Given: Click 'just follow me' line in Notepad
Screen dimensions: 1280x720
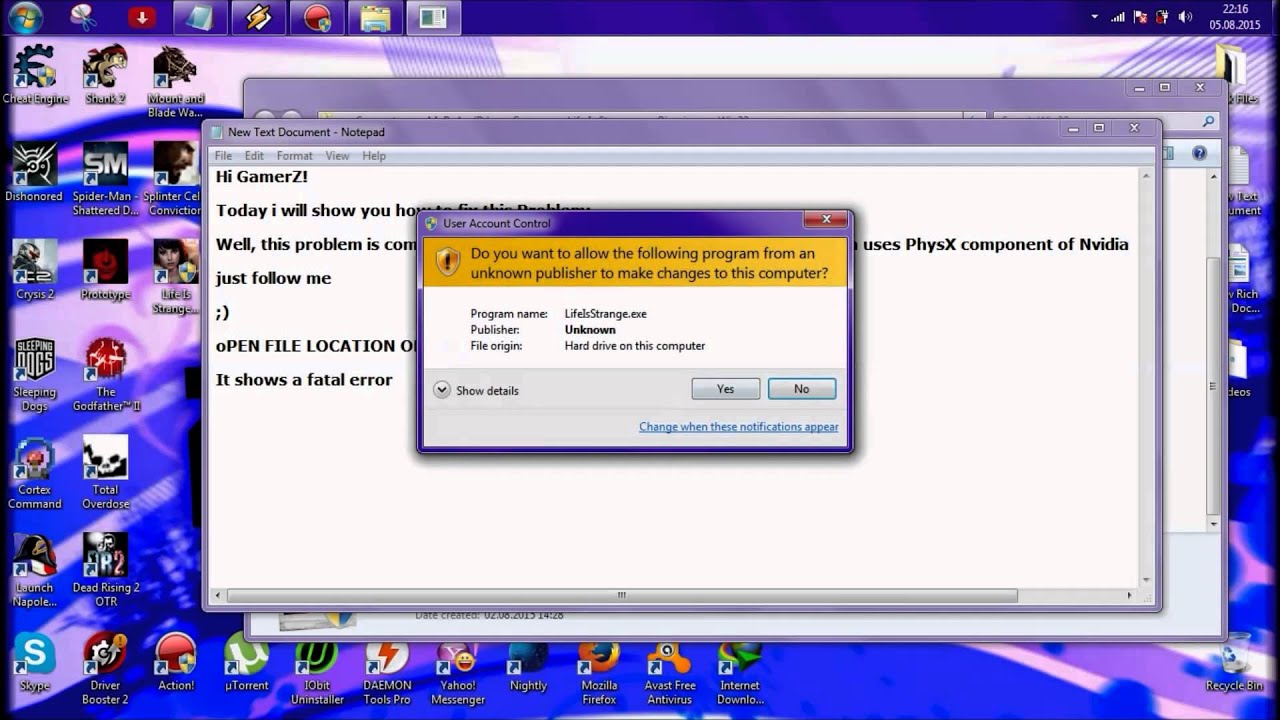Looking at the screenshot, I should coord(273,278).
